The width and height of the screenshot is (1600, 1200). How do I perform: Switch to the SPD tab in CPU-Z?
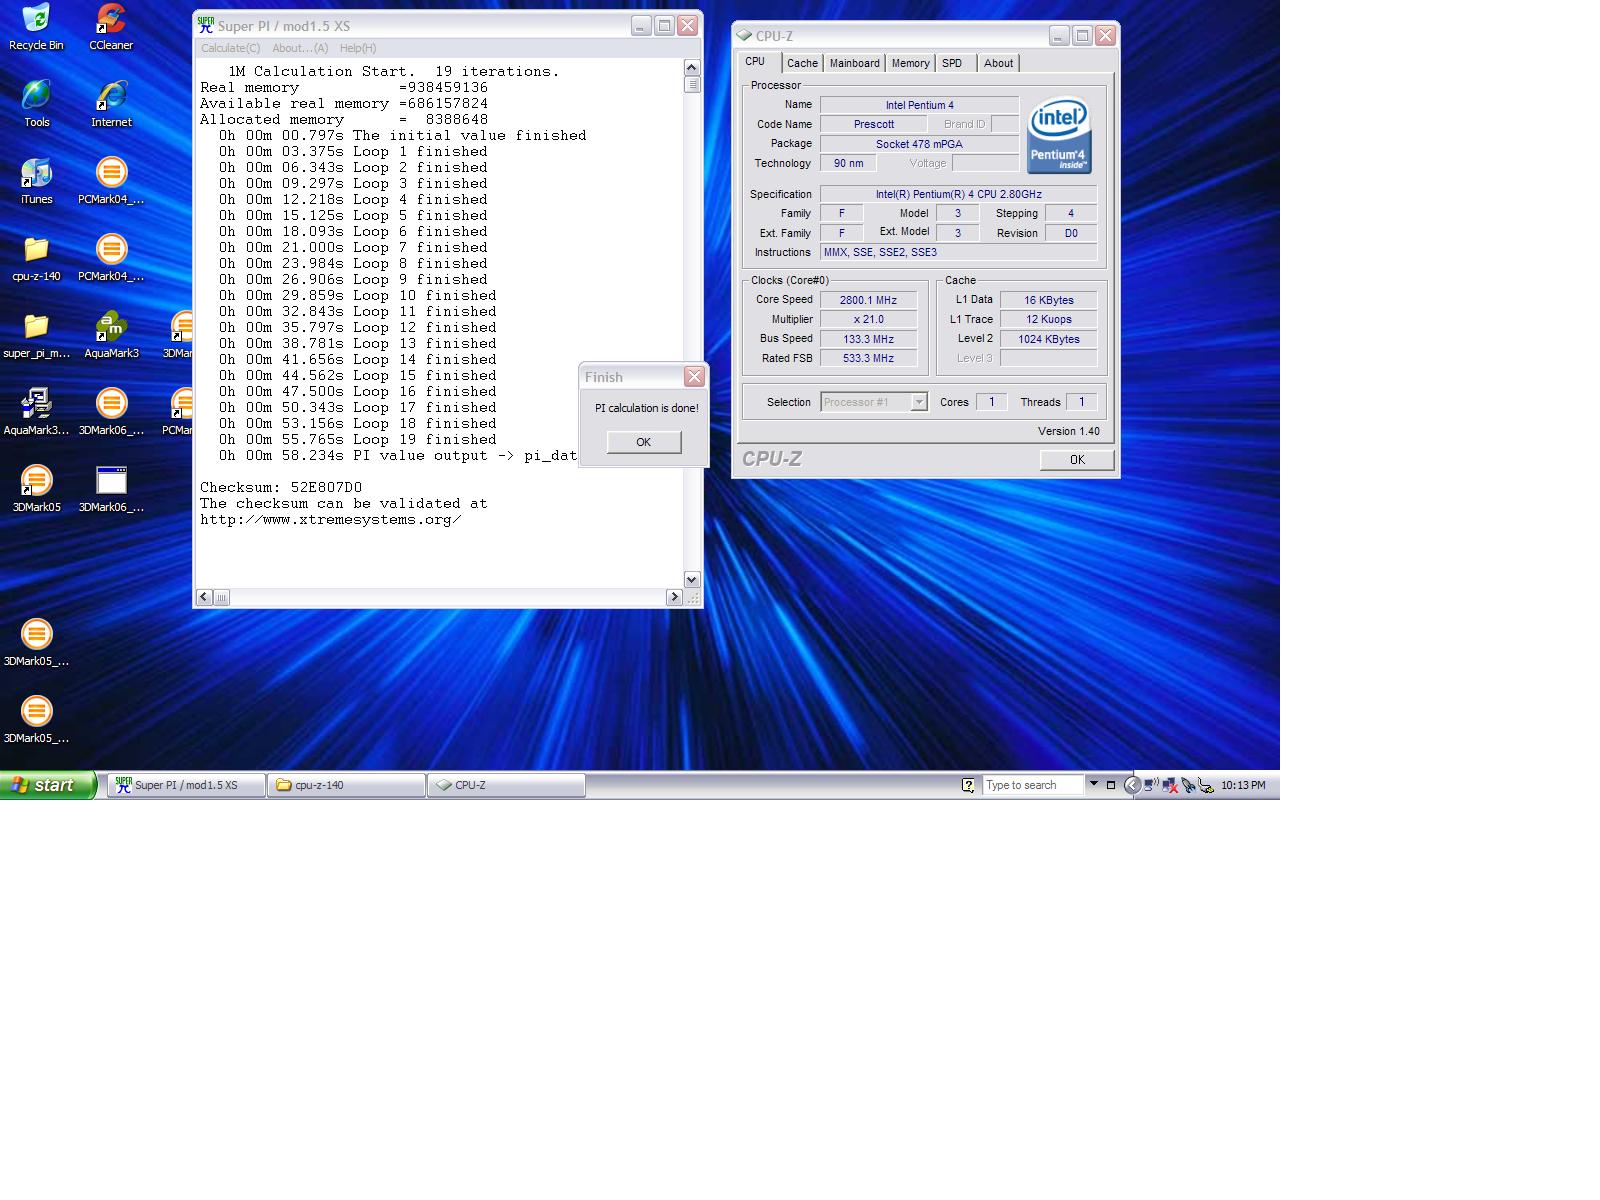tap(952, 63)
